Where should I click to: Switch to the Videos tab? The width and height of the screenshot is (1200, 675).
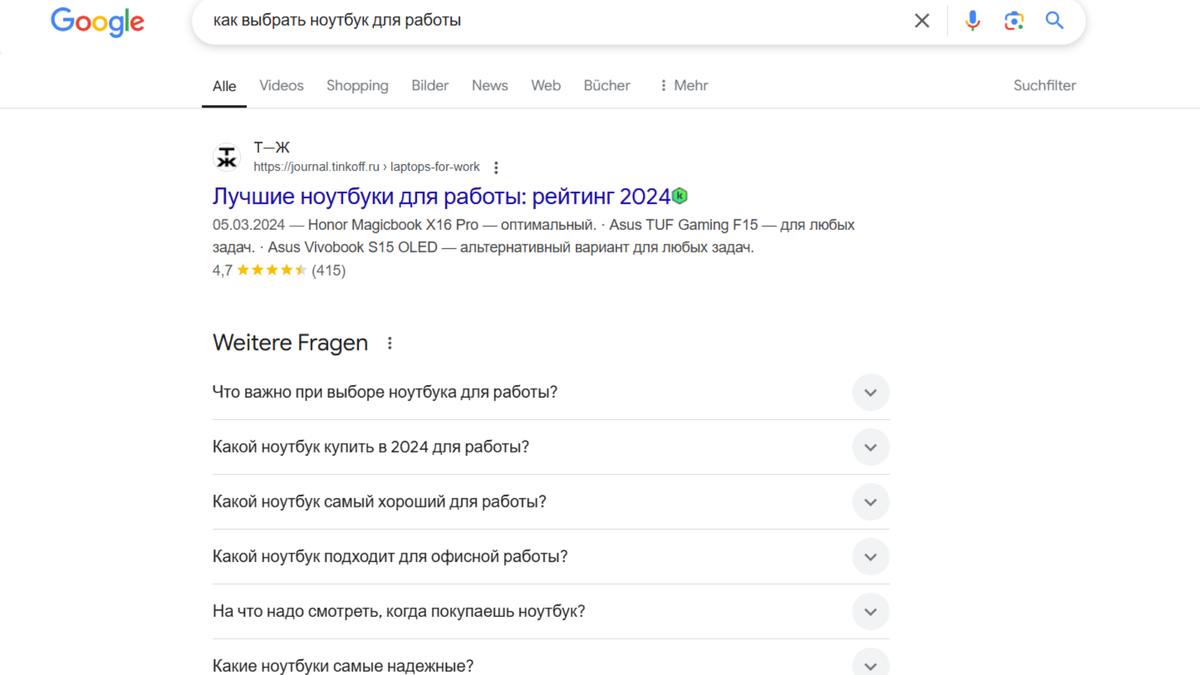[281, 86]
